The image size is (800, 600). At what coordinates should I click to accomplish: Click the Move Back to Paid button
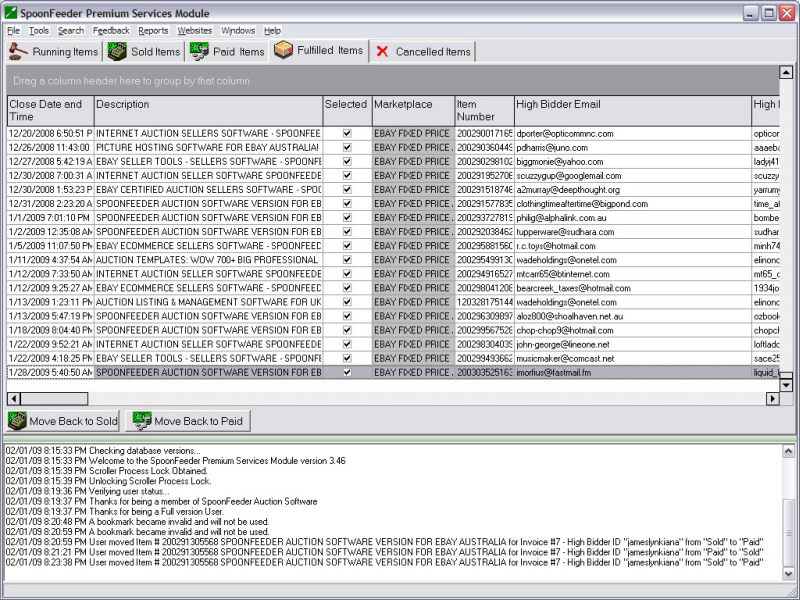point(189,421)
